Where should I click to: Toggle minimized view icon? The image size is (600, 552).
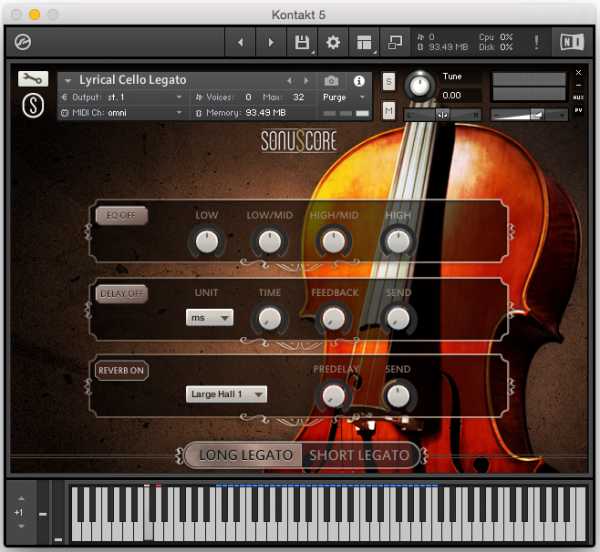click(395, 42)
